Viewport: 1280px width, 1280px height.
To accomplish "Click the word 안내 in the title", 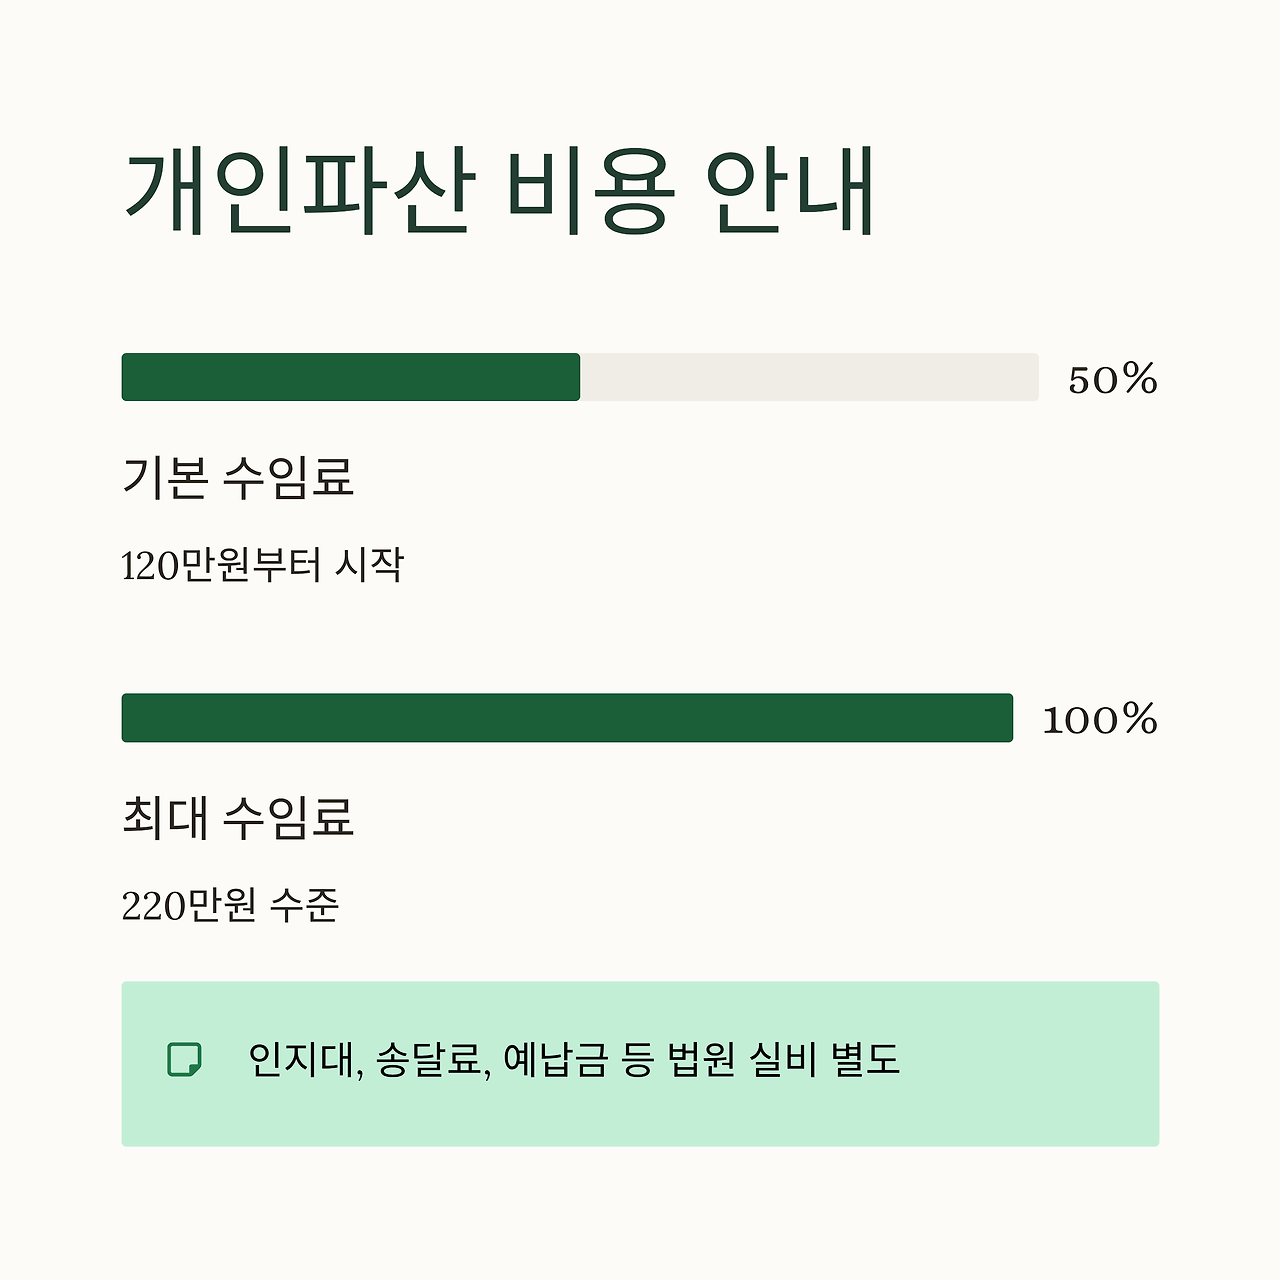I will coord(790,192).
